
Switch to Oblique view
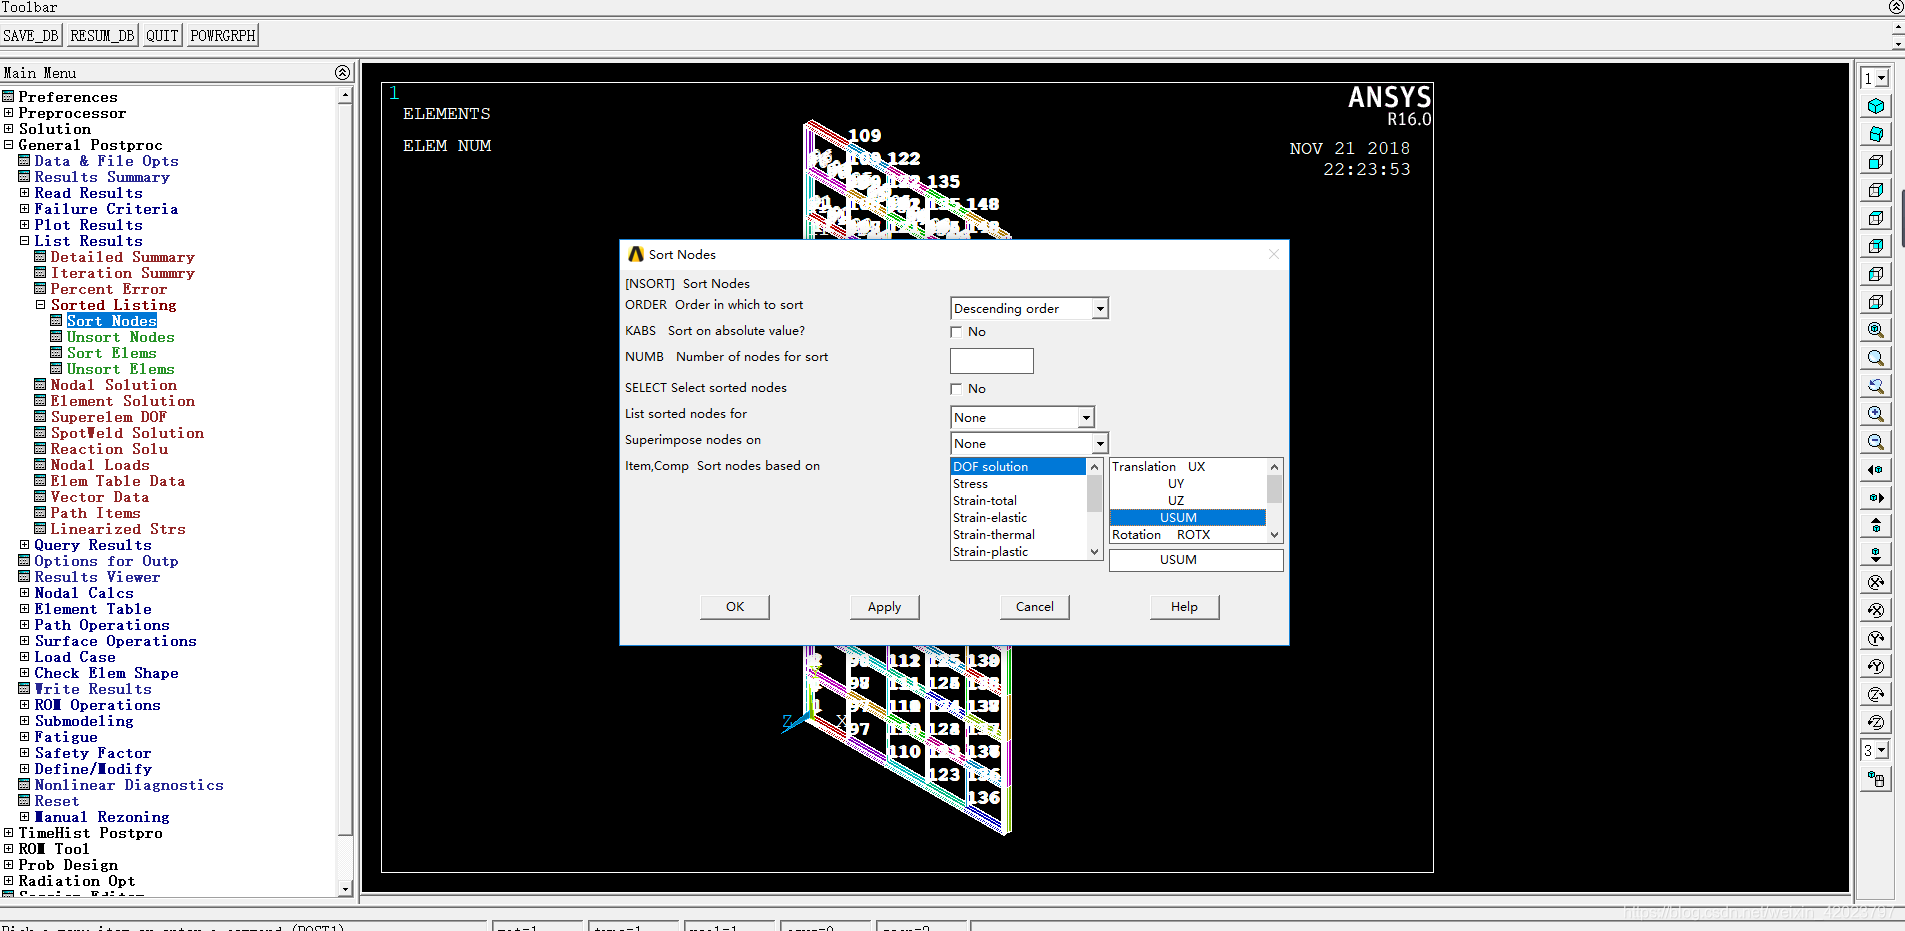pyautogui.click(x=1876, y=134)
